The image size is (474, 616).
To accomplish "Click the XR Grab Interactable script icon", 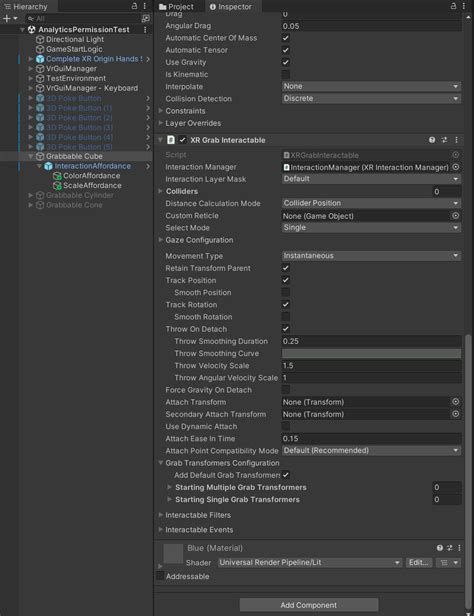I will (171, 140).
